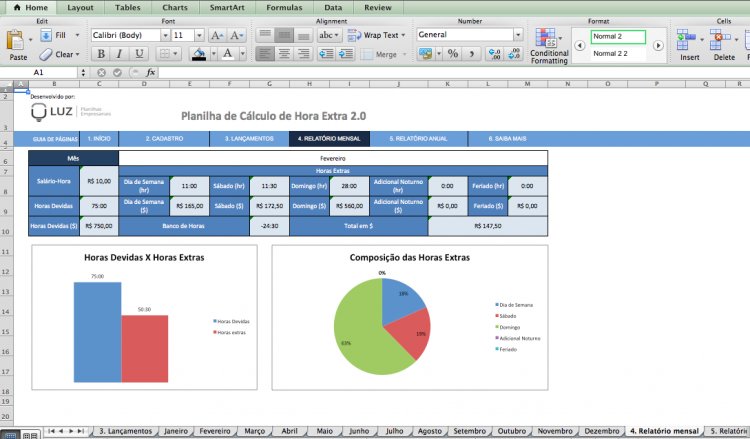This screenshot has height=439, width=750.
Task: Toggle italic formatting
Action: pyautogui.click(x=120, y=54)
